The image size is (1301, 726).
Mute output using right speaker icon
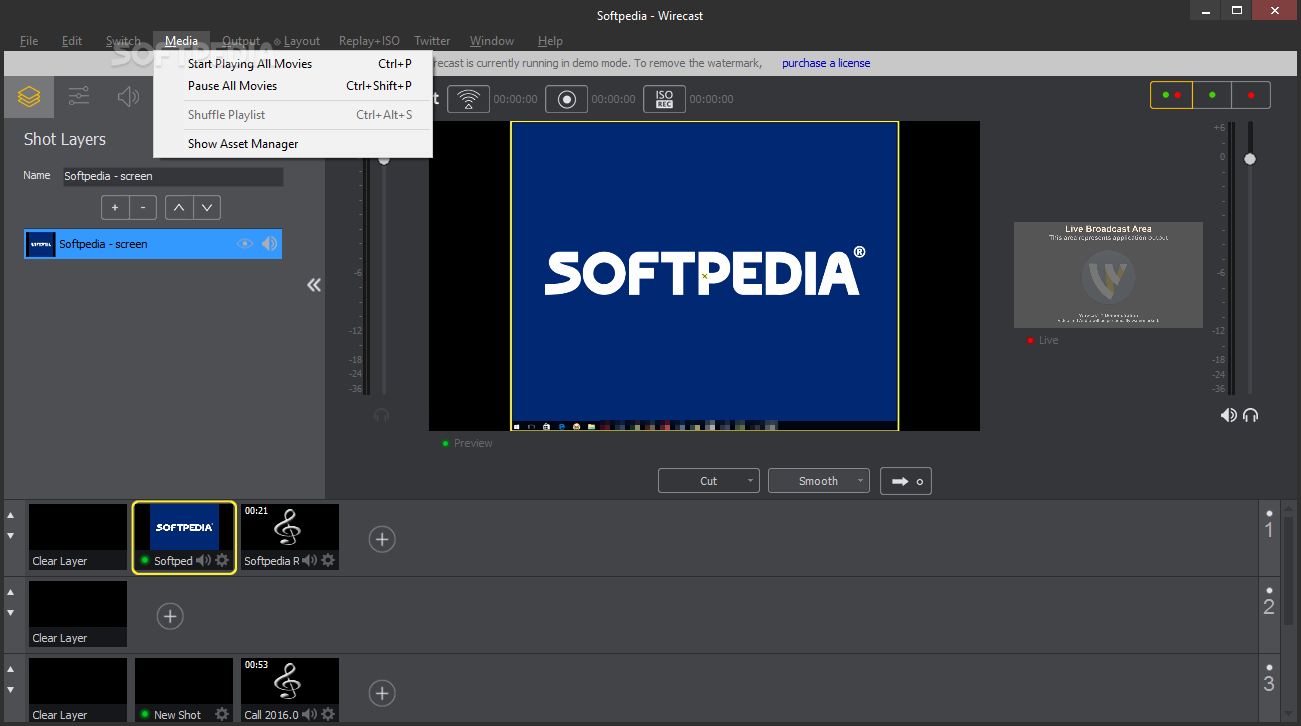[1228, 415]
